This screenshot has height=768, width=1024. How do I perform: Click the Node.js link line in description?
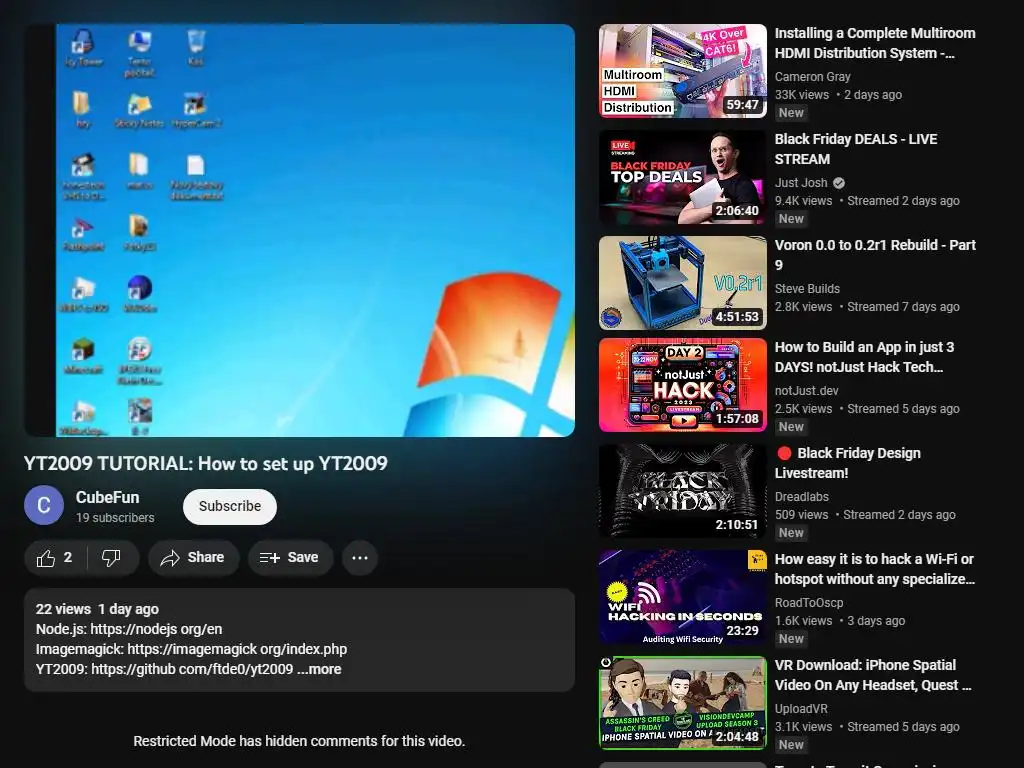point(129,630)
